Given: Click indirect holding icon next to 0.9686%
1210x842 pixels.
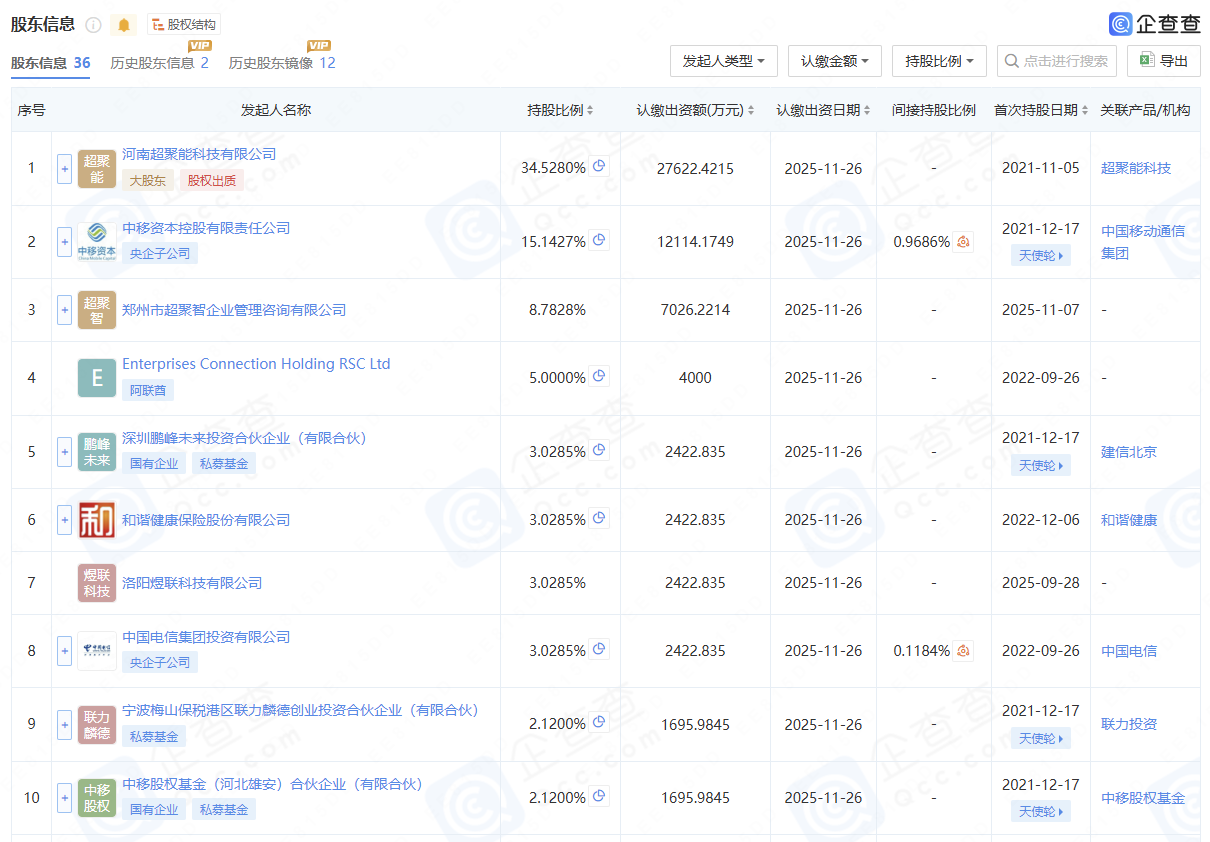Looking at the screenshot, I should (963, 242).
